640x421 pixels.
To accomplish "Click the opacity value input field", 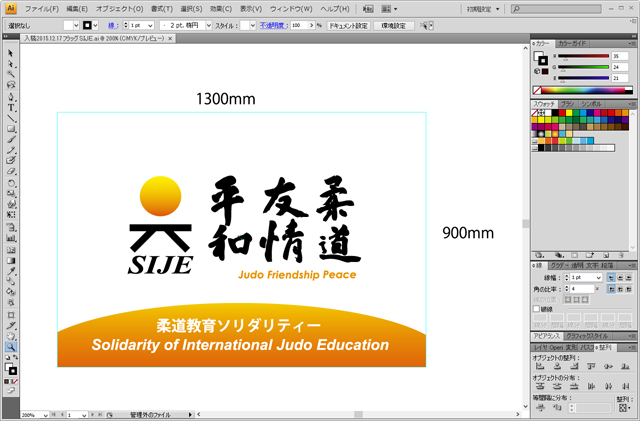I will [x=300, y=25].
